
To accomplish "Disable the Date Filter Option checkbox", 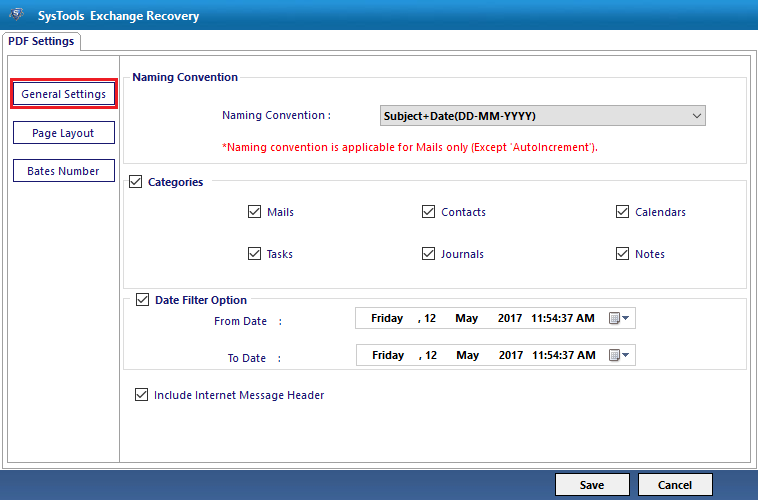I will (x=142, y=300).
